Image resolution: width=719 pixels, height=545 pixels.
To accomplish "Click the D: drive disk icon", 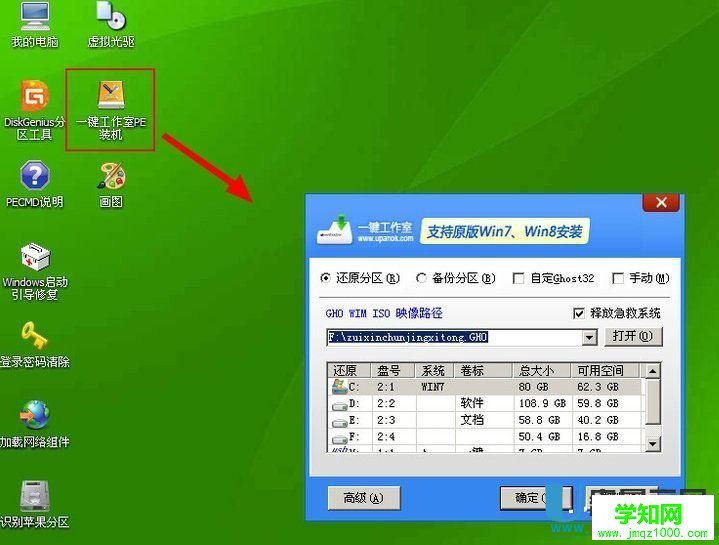I will 340,405.
